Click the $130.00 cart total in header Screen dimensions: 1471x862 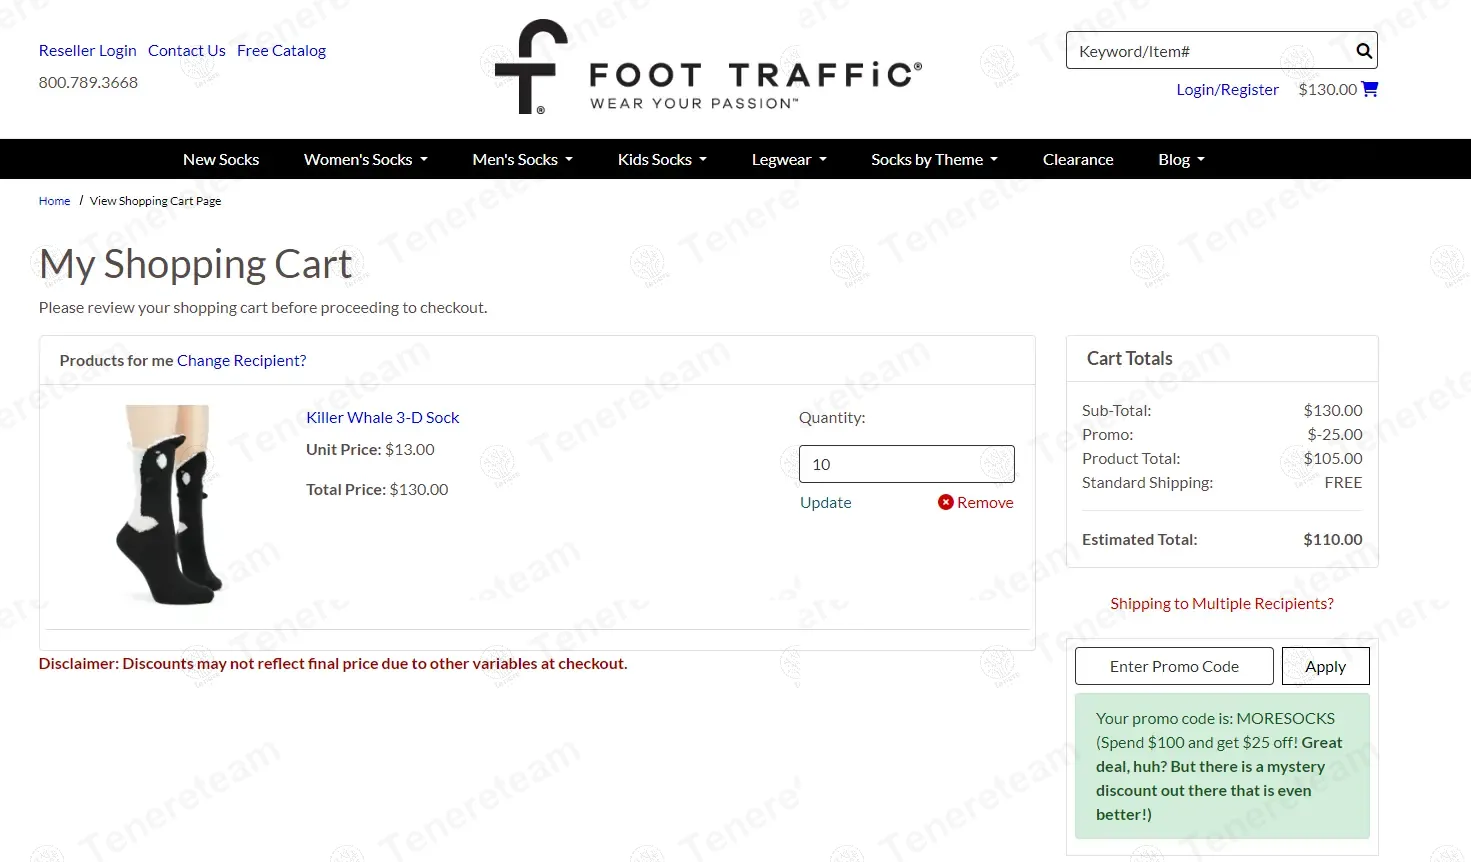pos(1327,89)
